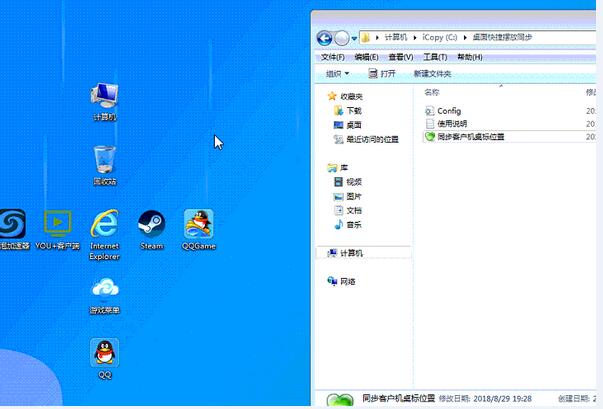Screen dimensions: 603x409
Task: Select the Internet Explorer desktop icon
Action: [104, 235]
